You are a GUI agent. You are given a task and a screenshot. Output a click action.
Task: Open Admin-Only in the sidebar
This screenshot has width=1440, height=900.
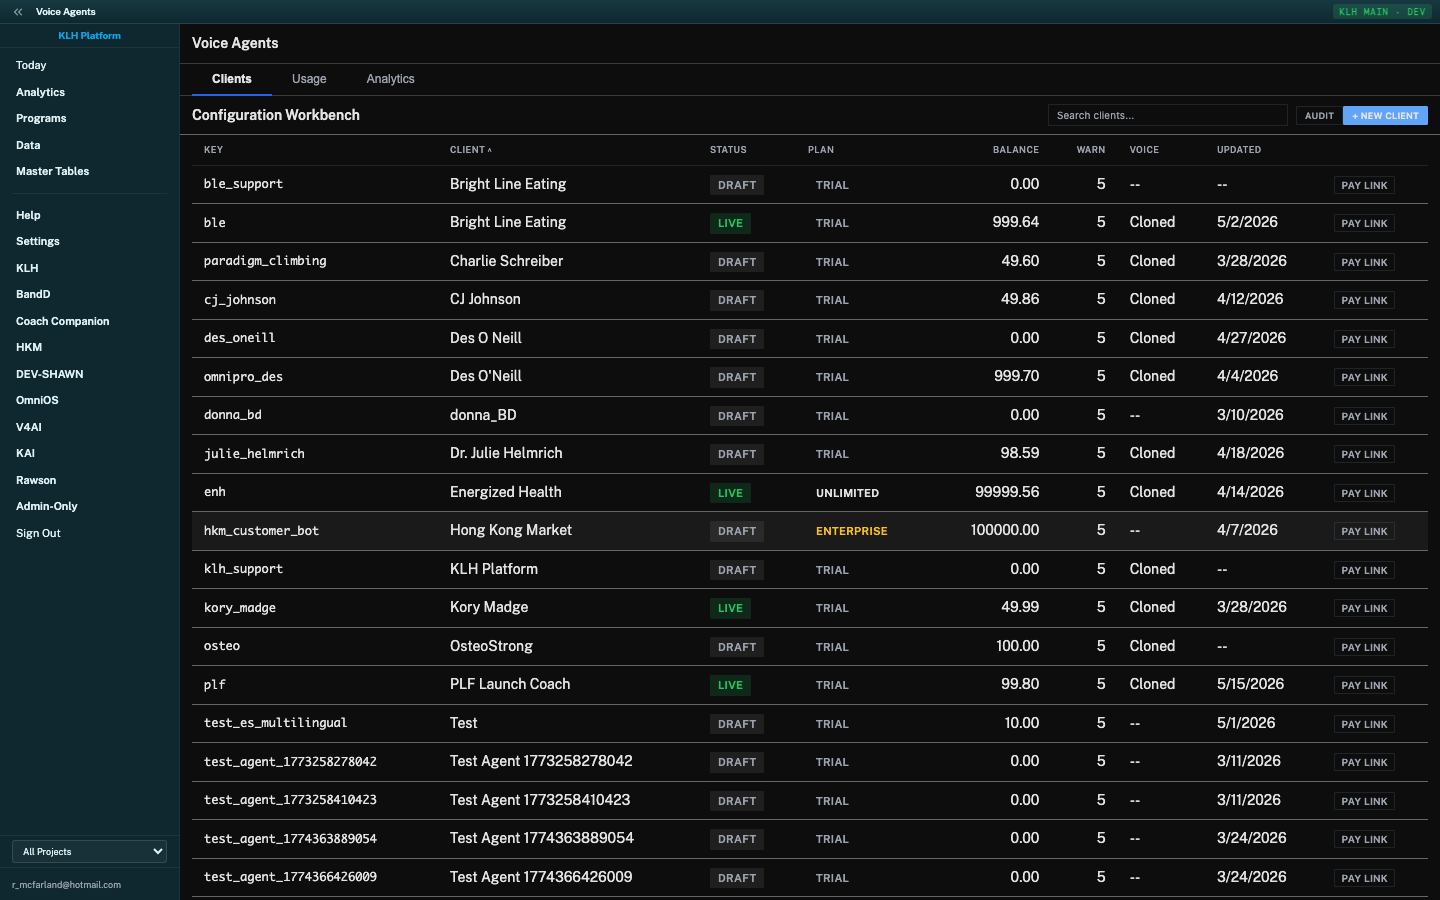coord(46,506)
